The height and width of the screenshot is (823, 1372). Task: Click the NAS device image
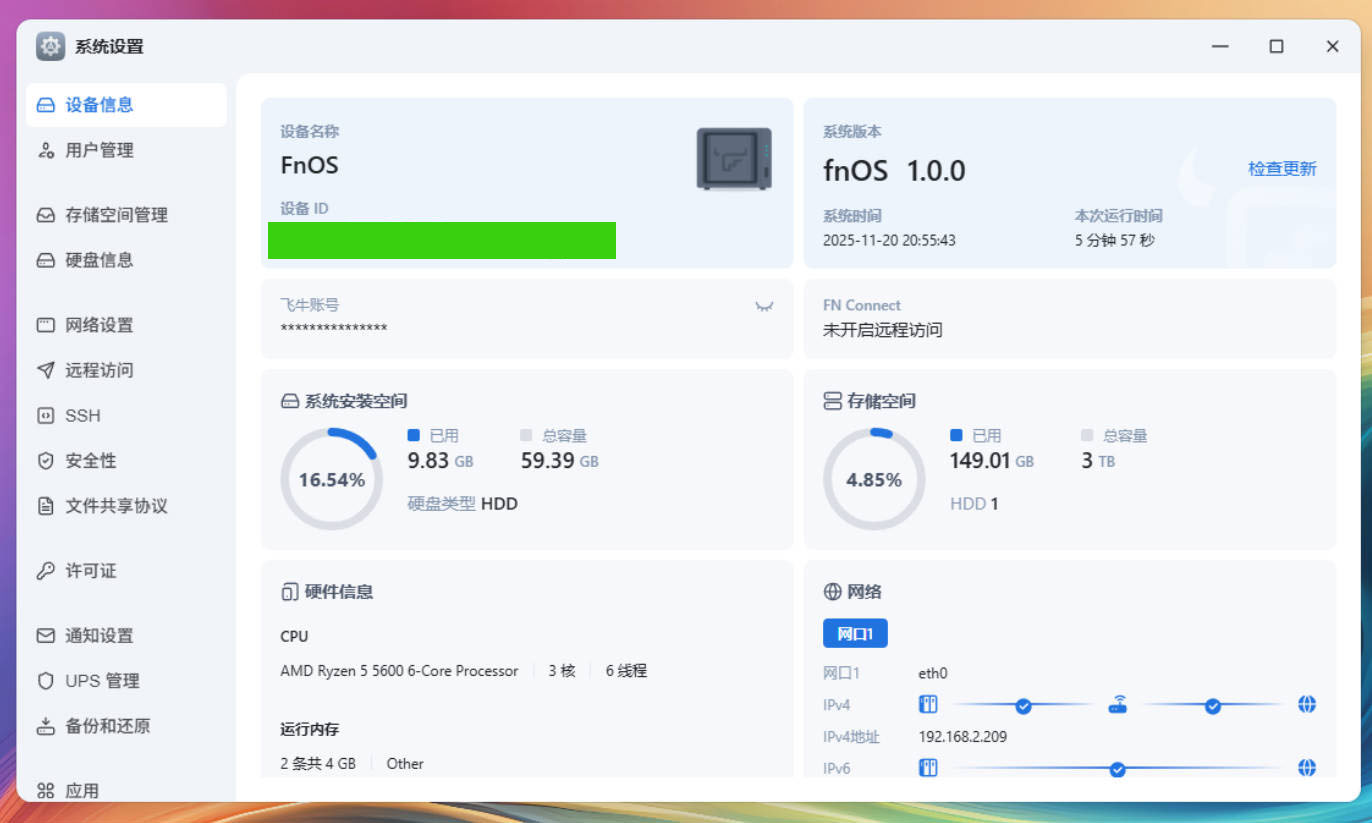click(734, 159)
